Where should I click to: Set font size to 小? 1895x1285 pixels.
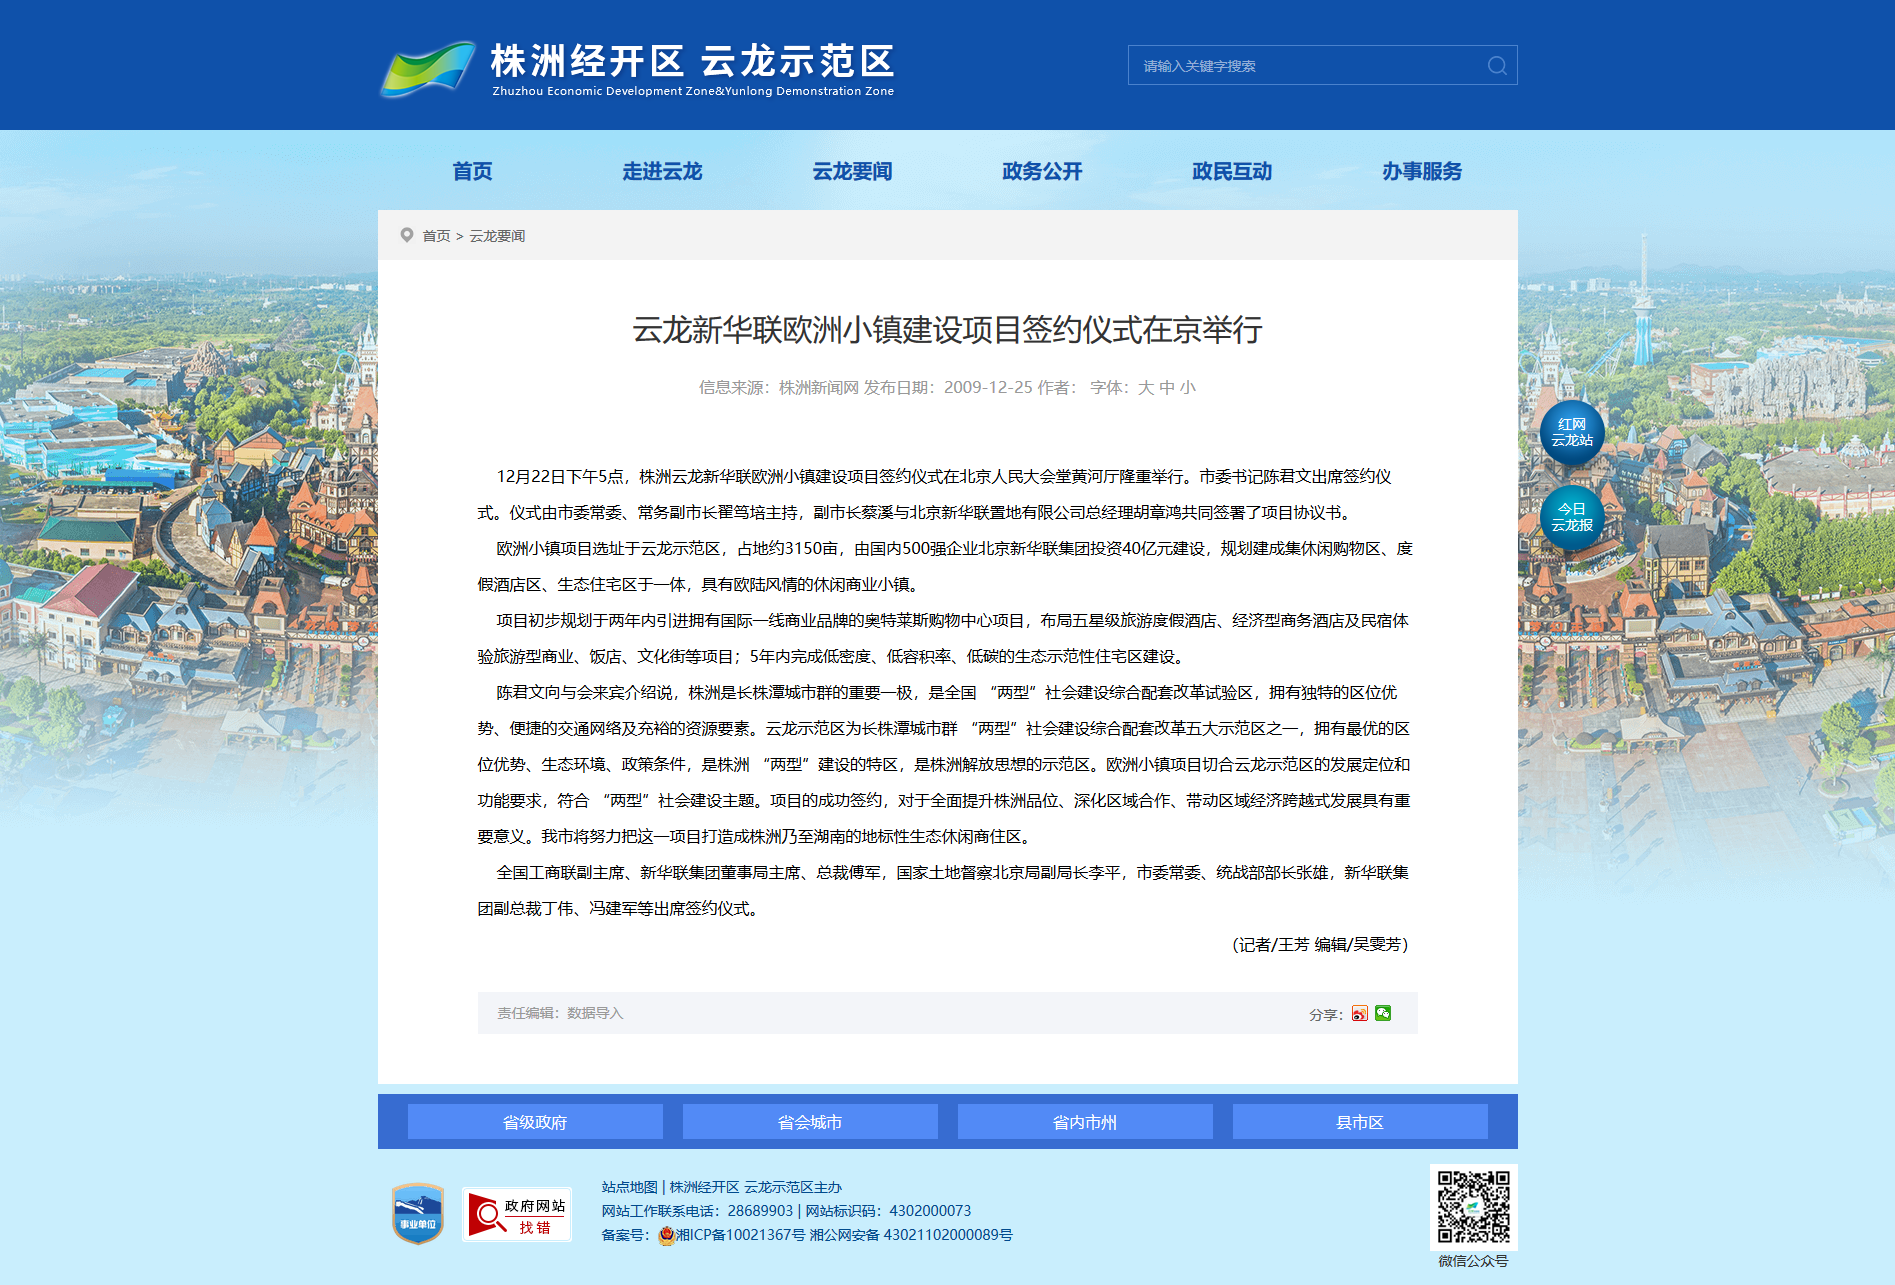1187,388
